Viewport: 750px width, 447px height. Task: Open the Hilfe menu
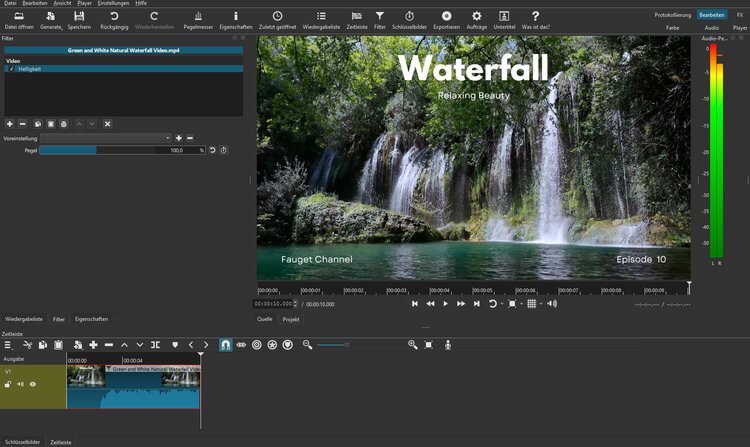point(141,3)
